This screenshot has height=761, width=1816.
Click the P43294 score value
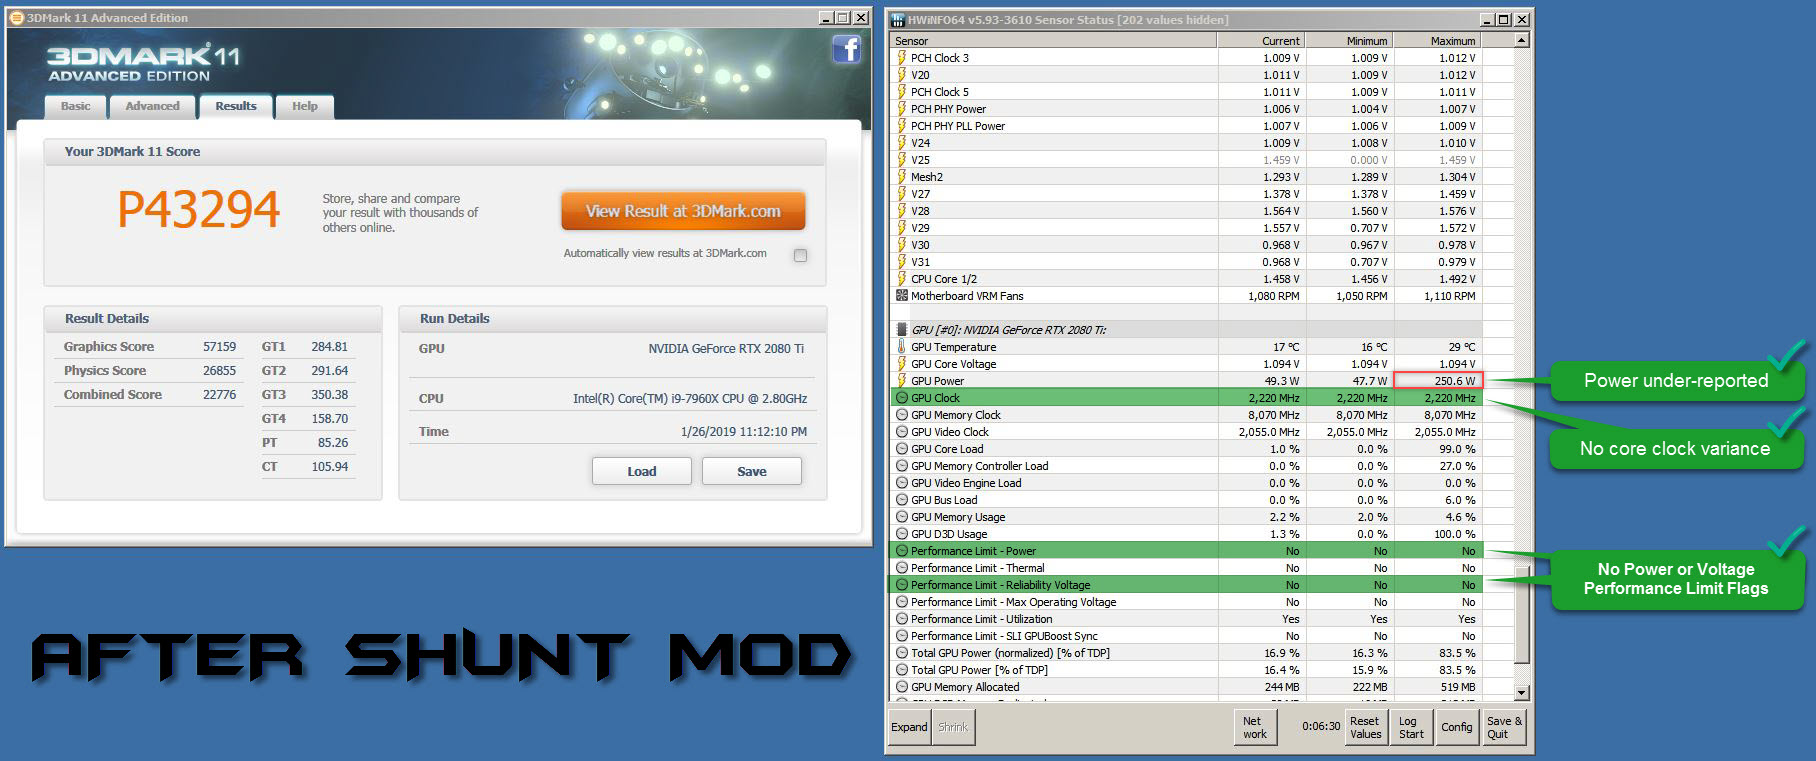click(199, 210)
